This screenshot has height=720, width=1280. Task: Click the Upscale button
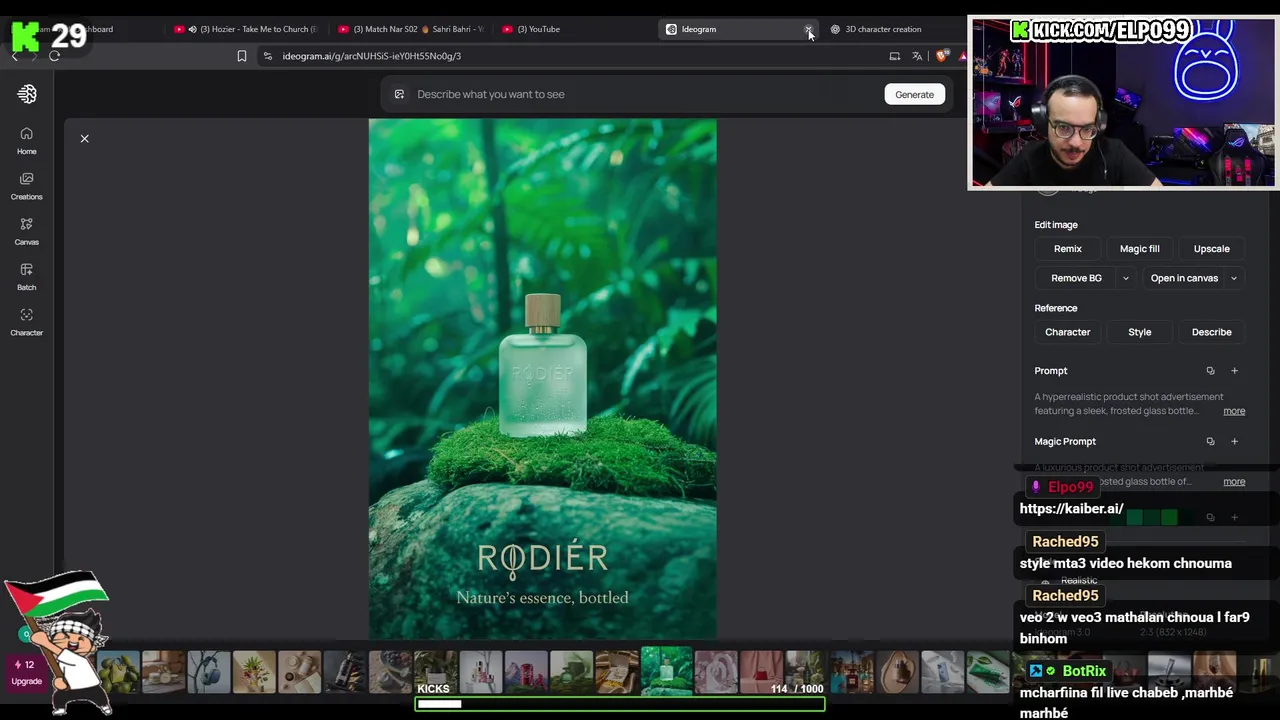tap(1212, 249)
